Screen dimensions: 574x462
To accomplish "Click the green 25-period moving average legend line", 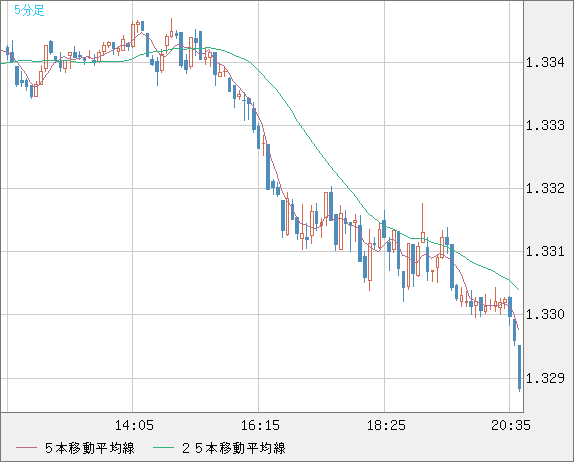I will 163,448.
